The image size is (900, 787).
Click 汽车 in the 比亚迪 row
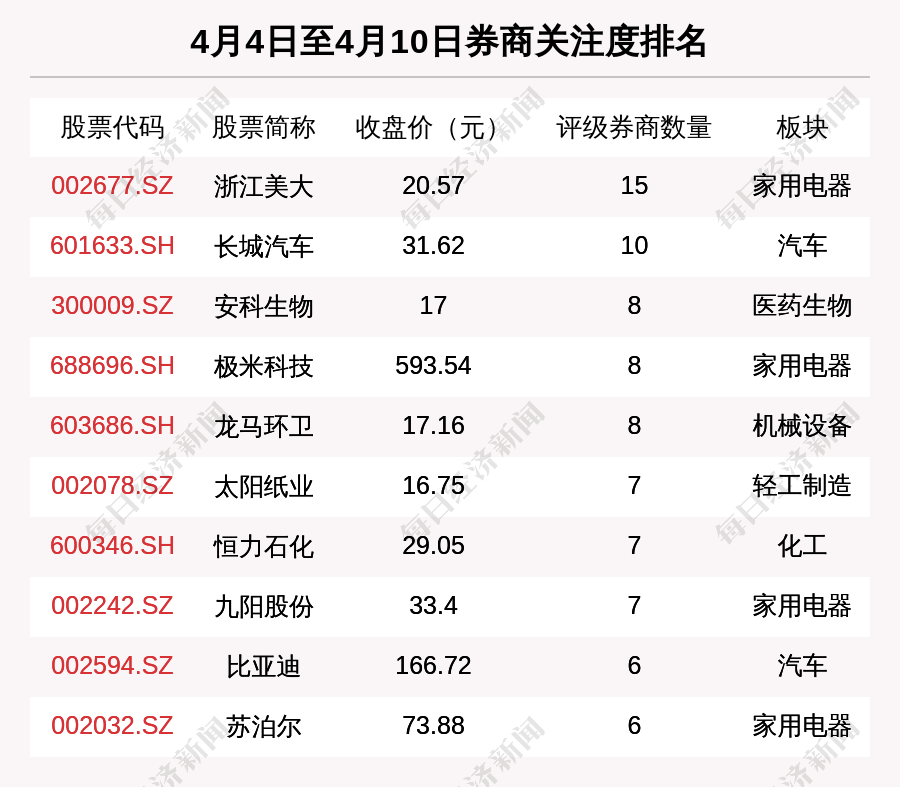pos(802,666)
